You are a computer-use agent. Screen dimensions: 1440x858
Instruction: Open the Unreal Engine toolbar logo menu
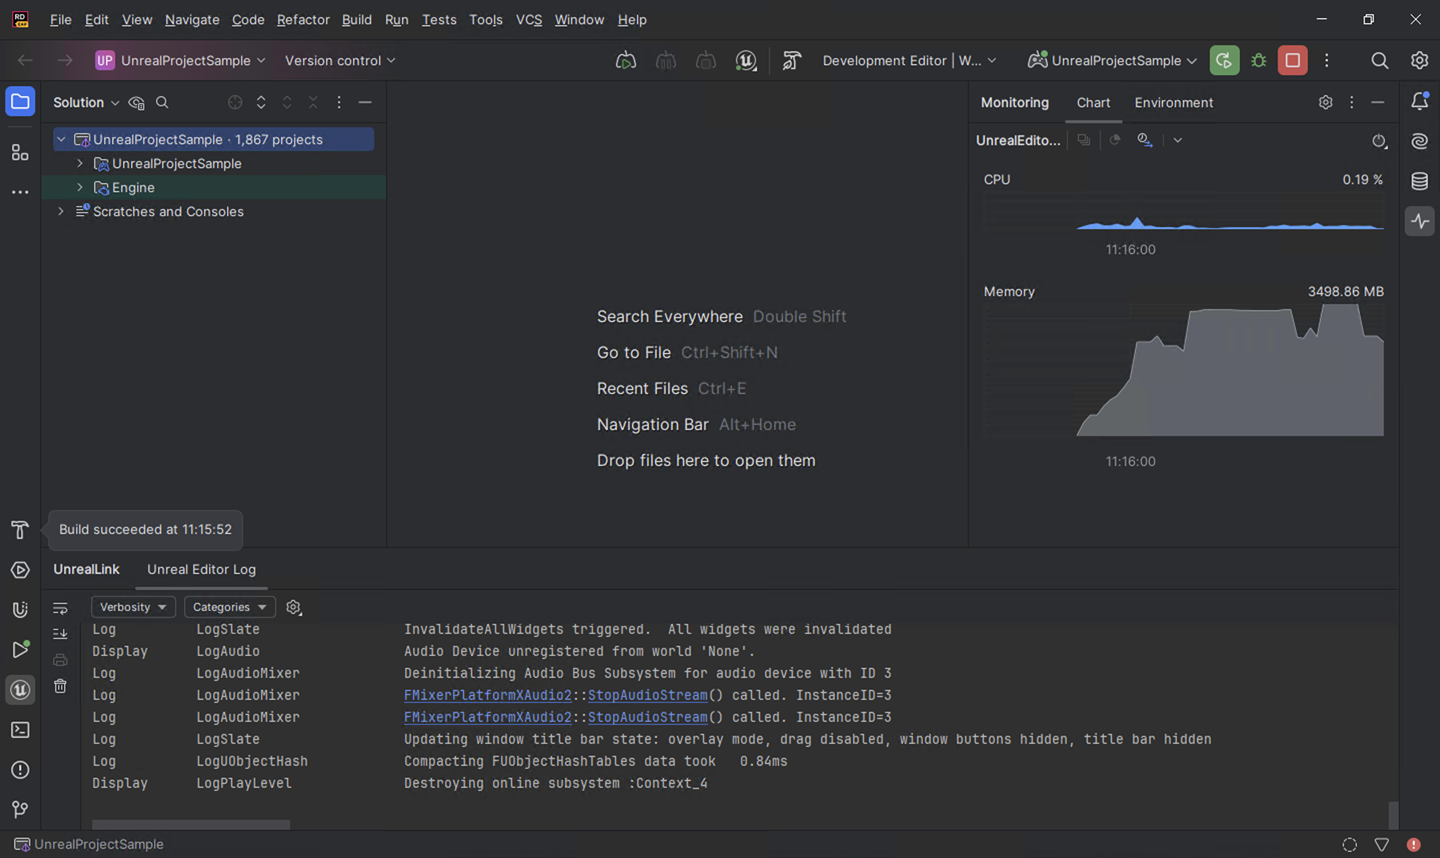click(746, 61)
